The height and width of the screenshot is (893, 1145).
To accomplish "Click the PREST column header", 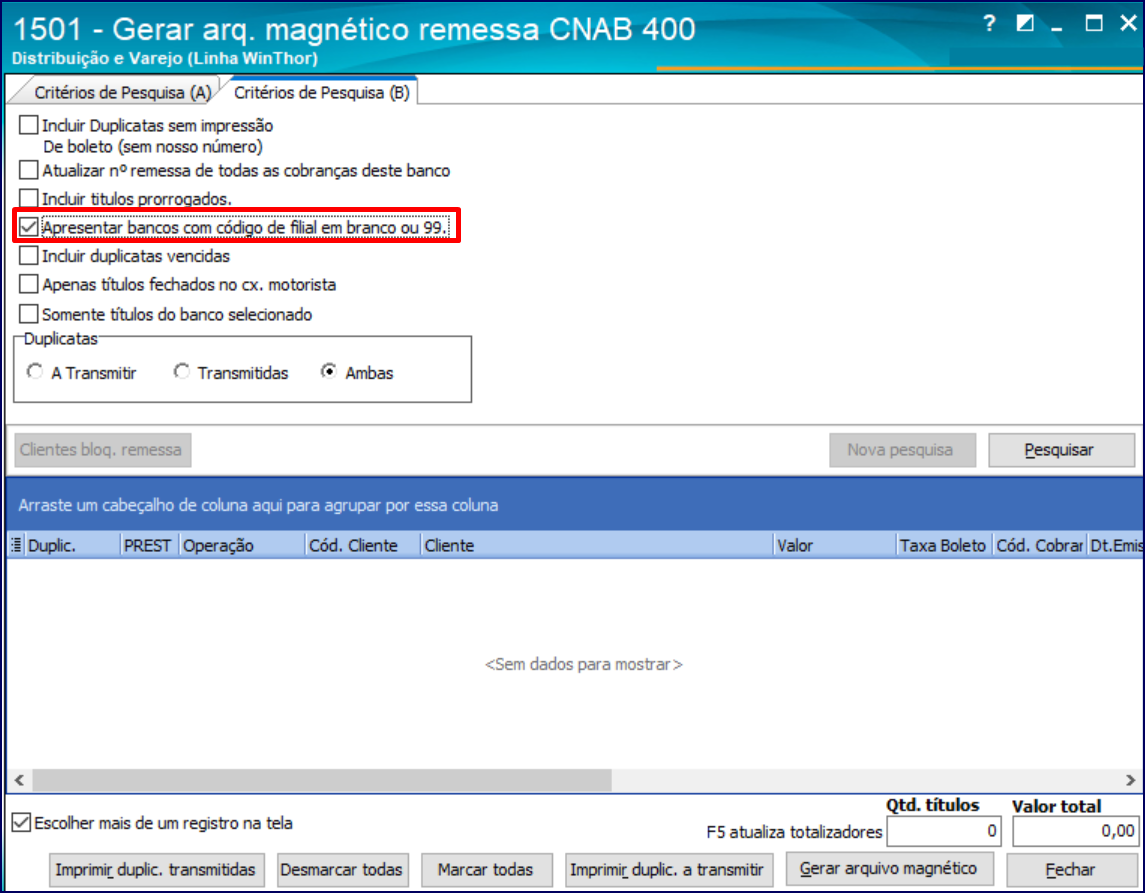I will click(150, 545).
